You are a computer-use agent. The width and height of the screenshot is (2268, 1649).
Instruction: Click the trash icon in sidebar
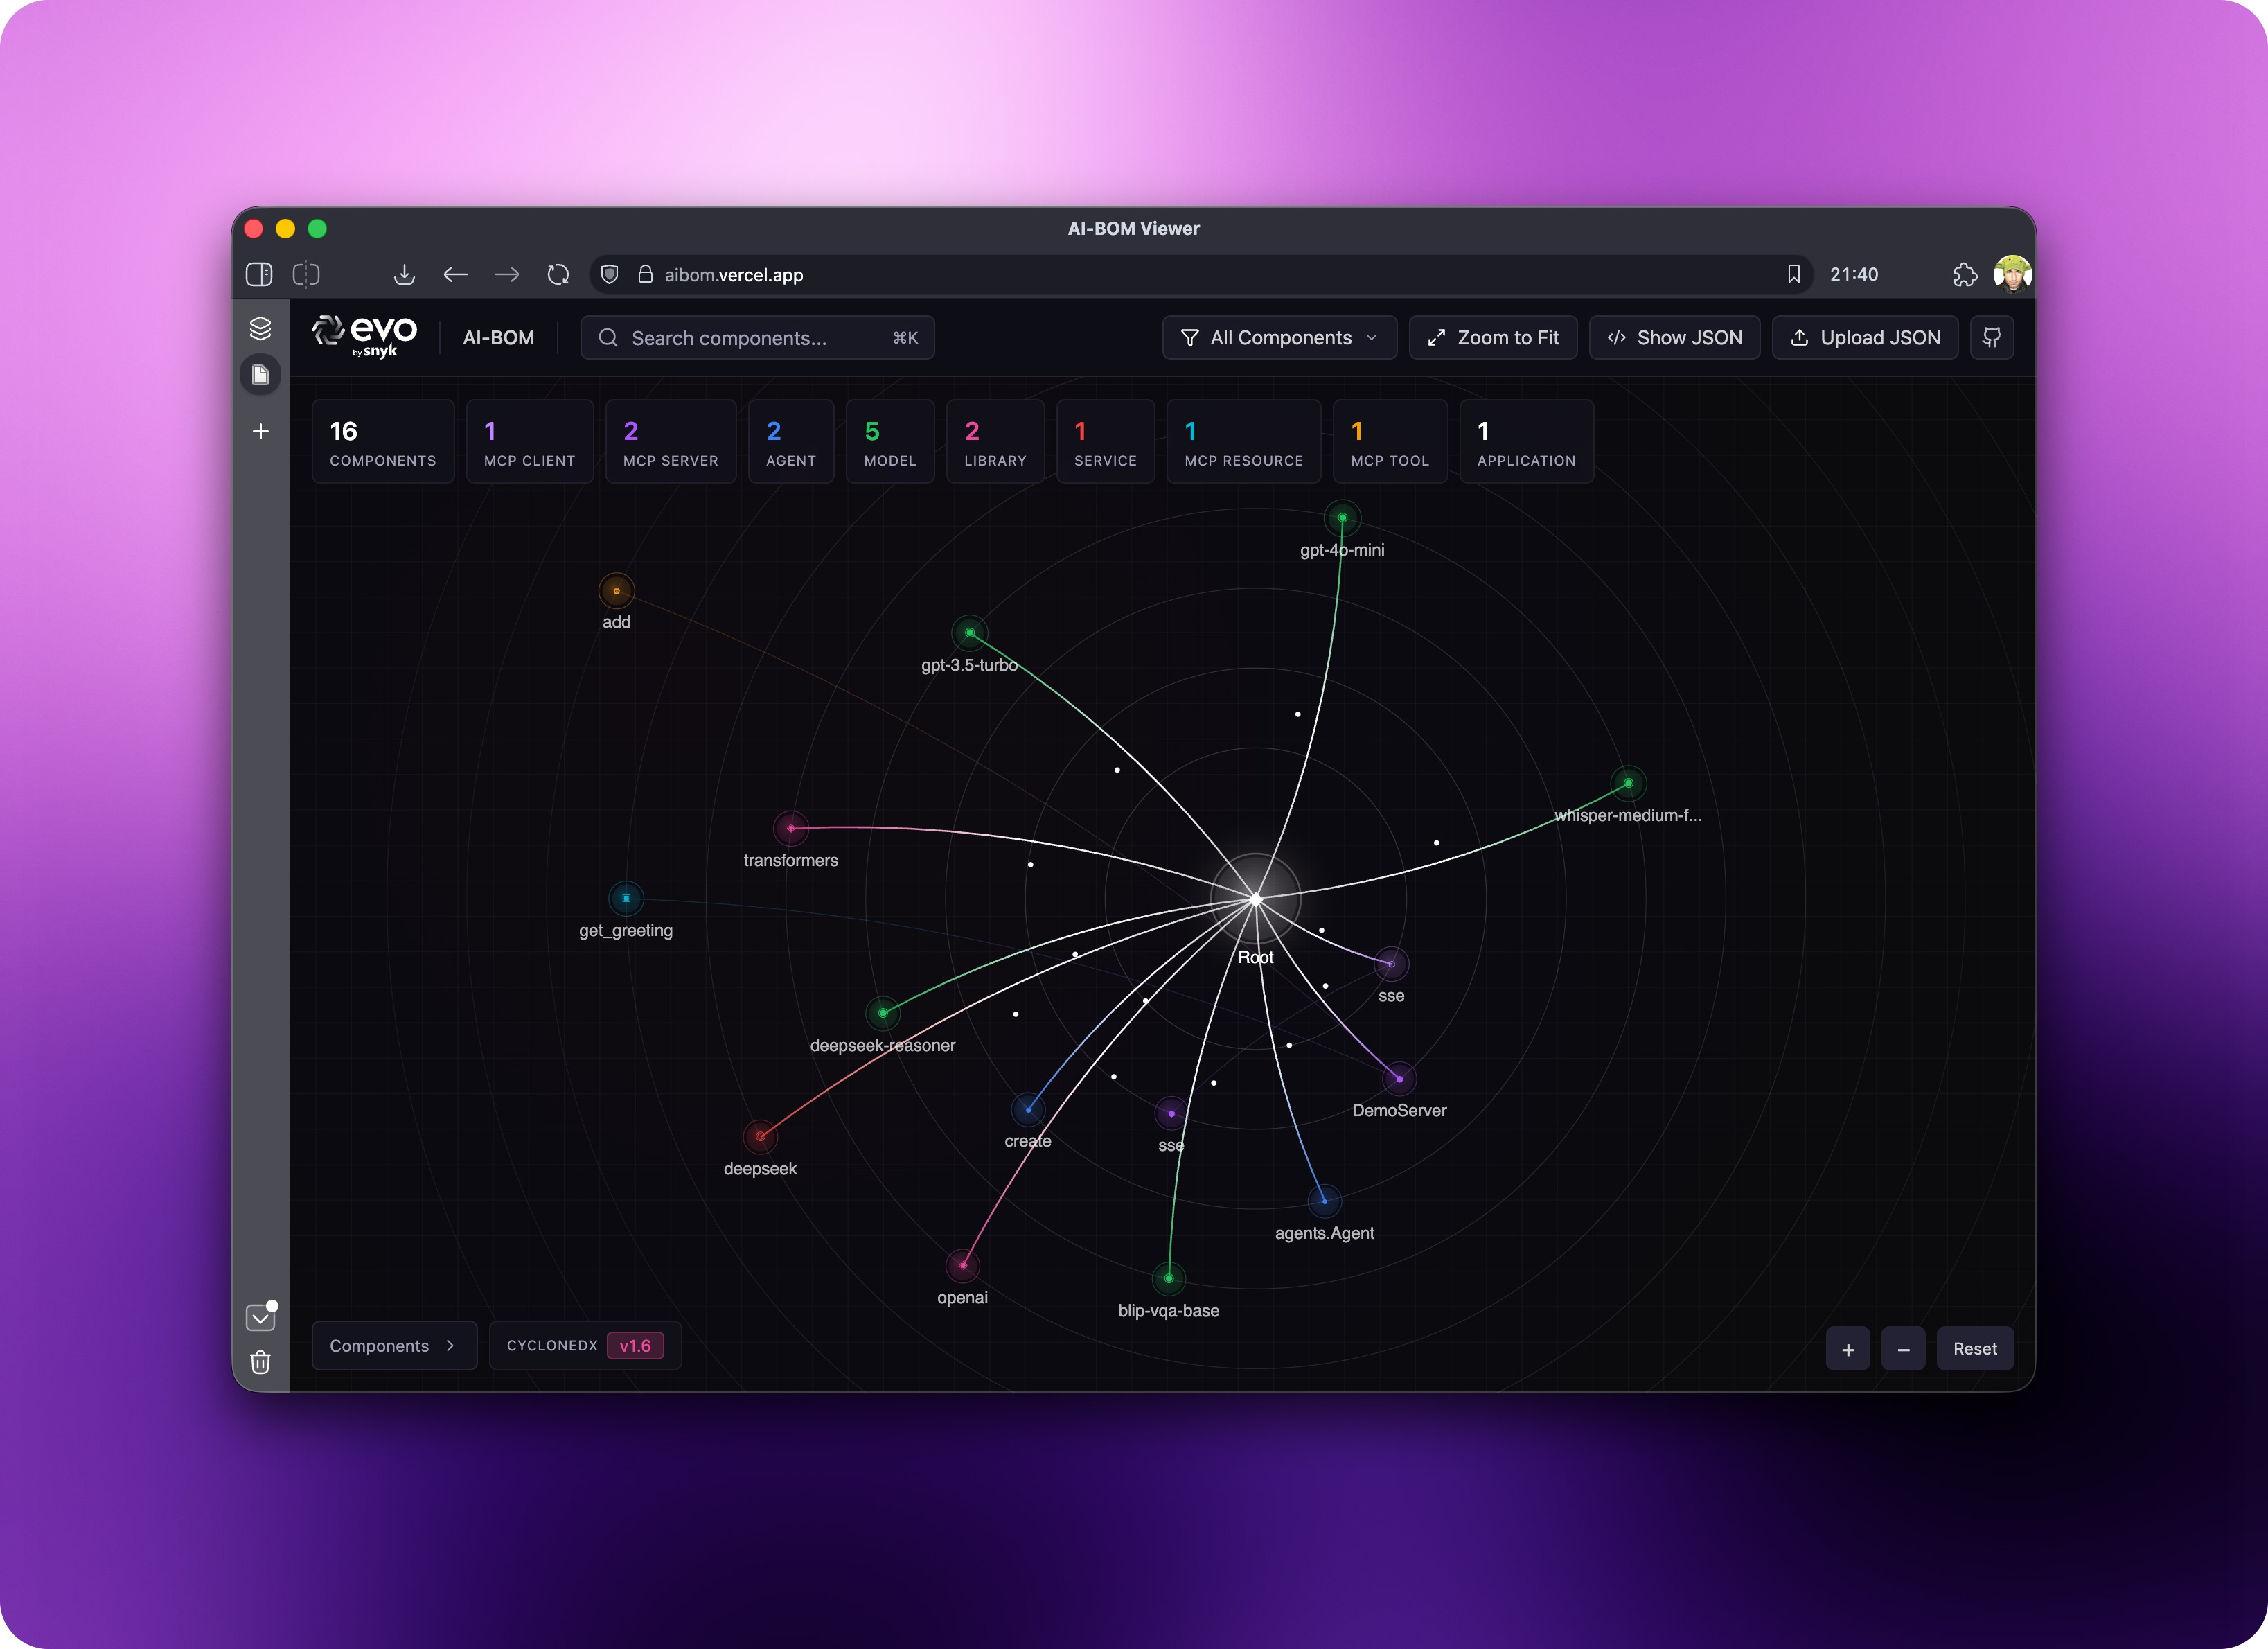pos(260,1362)
